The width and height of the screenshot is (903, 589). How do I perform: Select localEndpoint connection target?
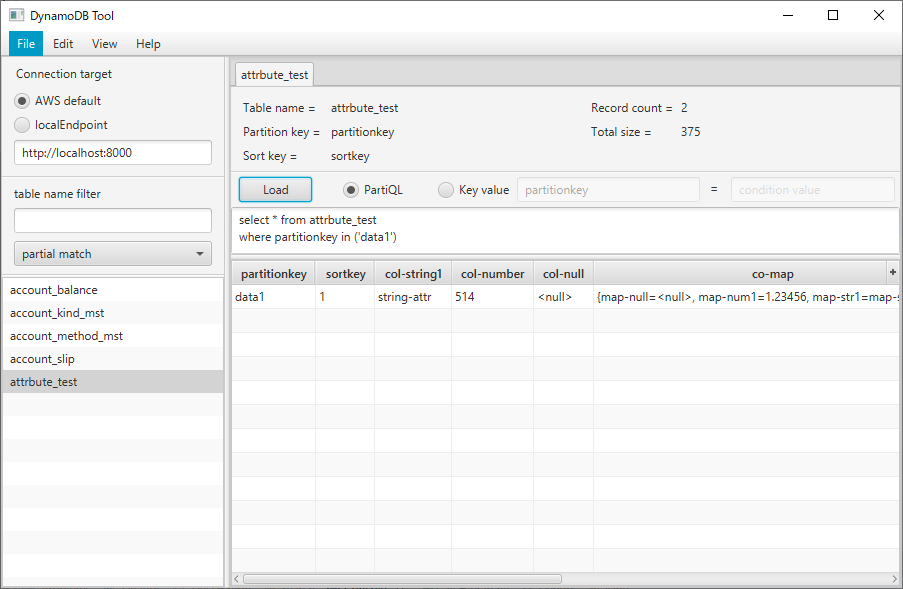coord(21,124)
